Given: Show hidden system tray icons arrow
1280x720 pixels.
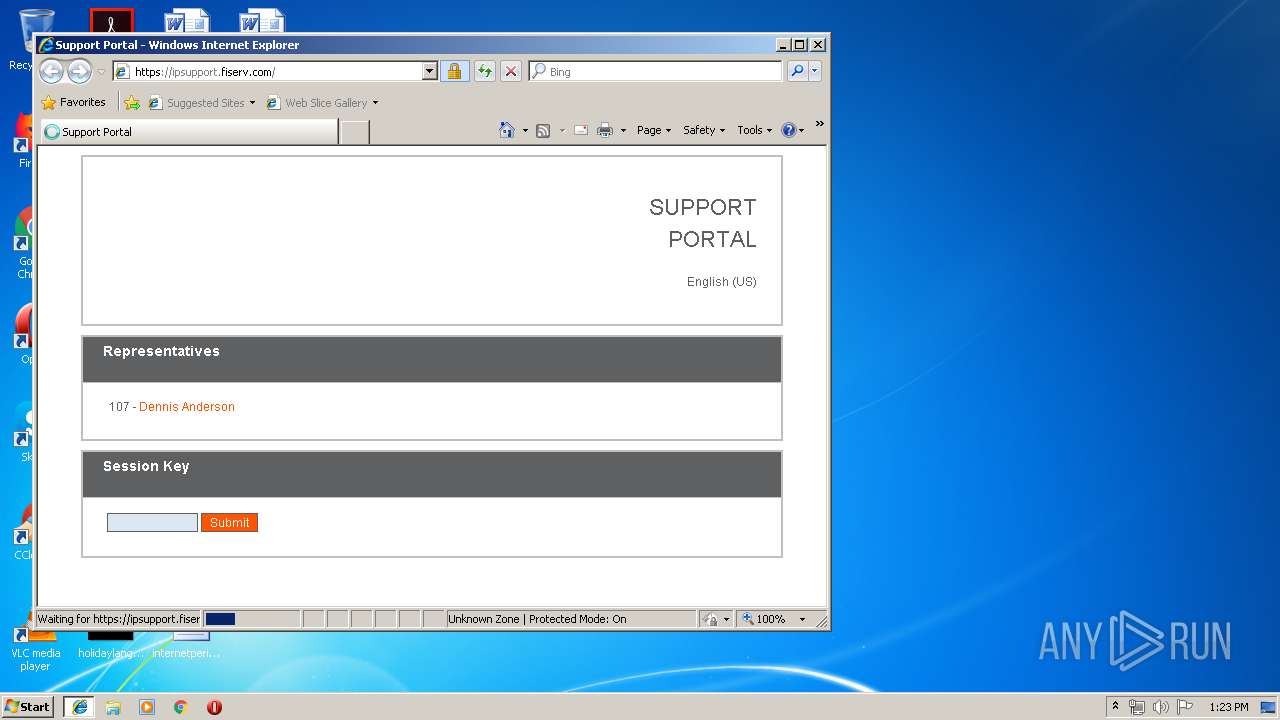Looking at the screenshot, I should [1116, 706].
